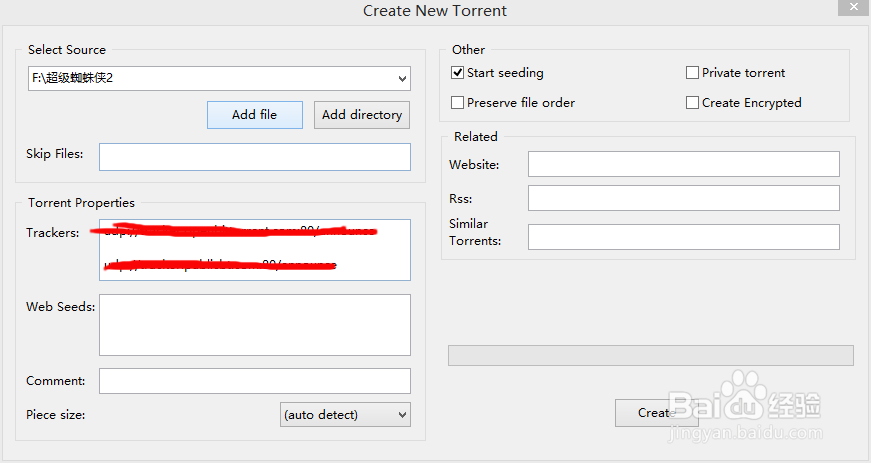Focus the Skip Files input field
This screenshot has height=463, width=871.
(254, 157)
